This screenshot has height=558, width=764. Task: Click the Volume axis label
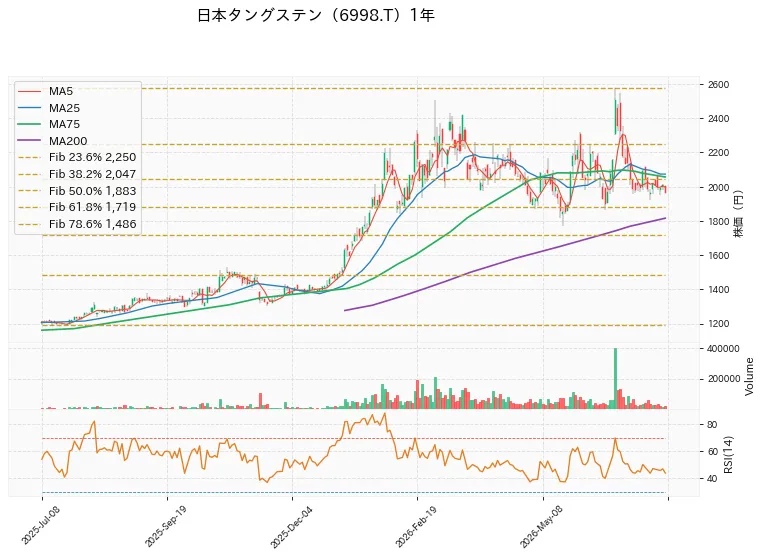(749, 377)
